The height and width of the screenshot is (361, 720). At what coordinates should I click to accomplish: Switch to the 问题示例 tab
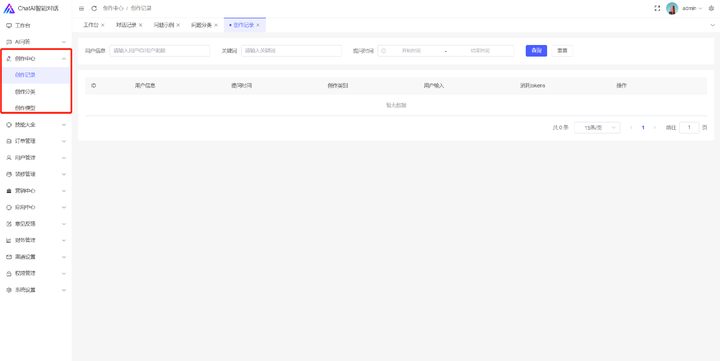click(163, 25)
